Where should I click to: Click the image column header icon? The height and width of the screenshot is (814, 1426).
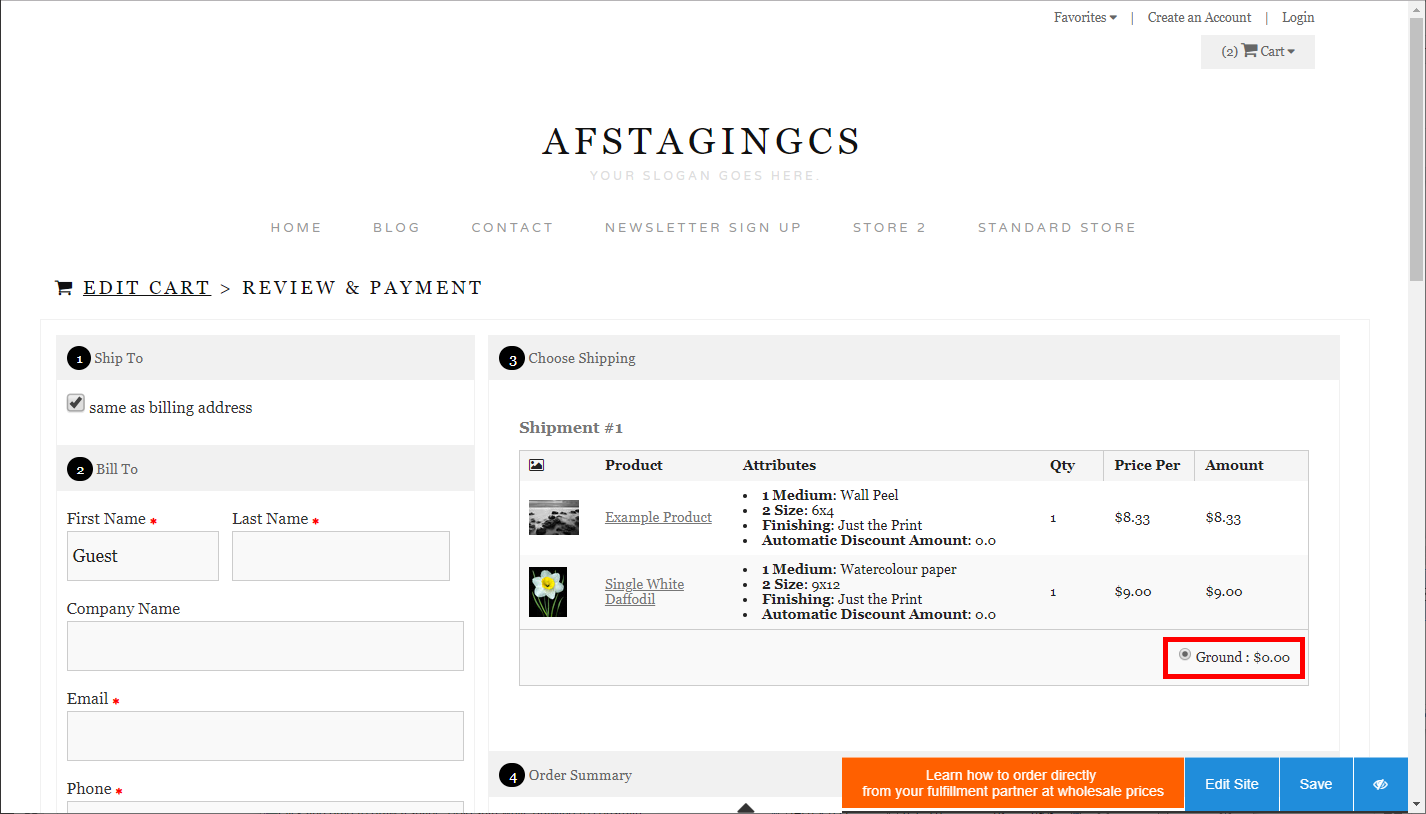point(536,465)
